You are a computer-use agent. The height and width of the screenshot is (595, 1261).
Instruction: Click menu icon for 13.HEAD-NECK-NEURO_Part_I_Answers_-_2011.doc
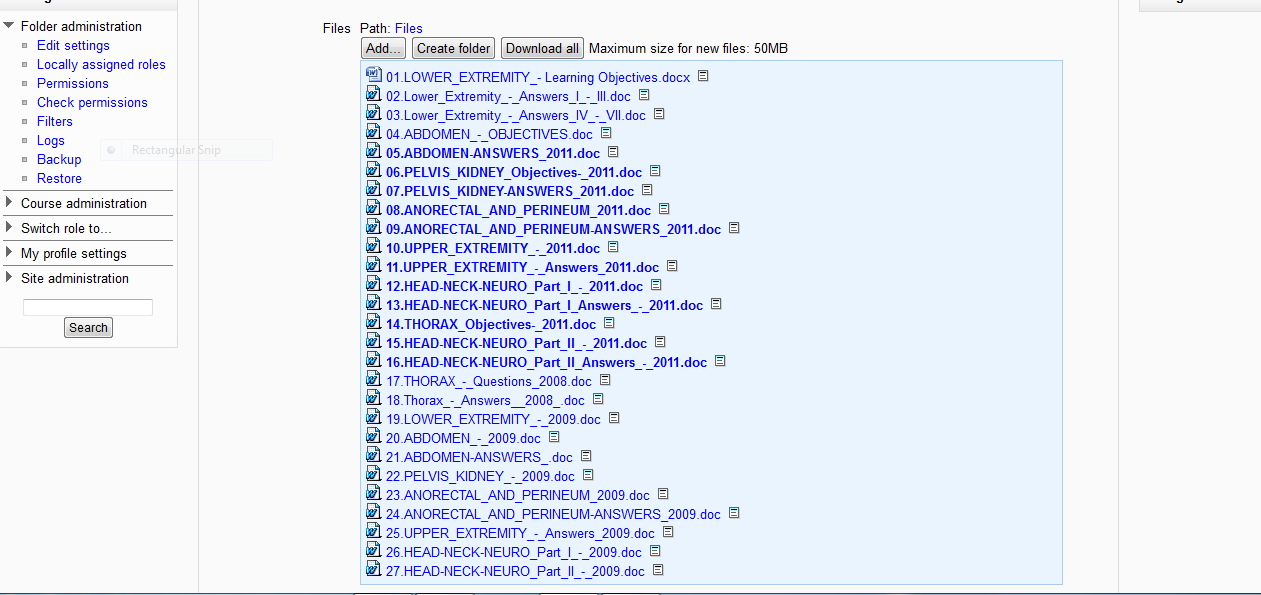[x=716, y=304]
